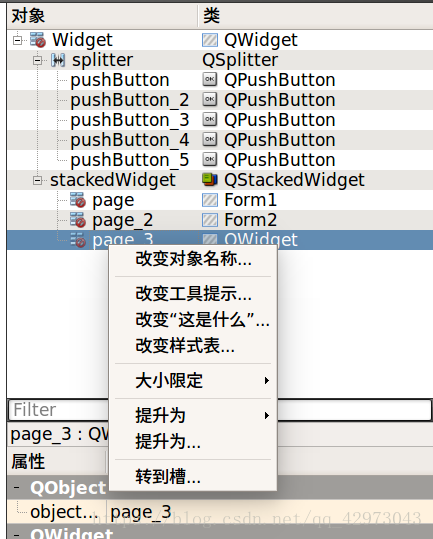The height and width of the screenshot is (539, 433).
Task: Open the 提升为 submenu with arrow
Action: point(193,416)
